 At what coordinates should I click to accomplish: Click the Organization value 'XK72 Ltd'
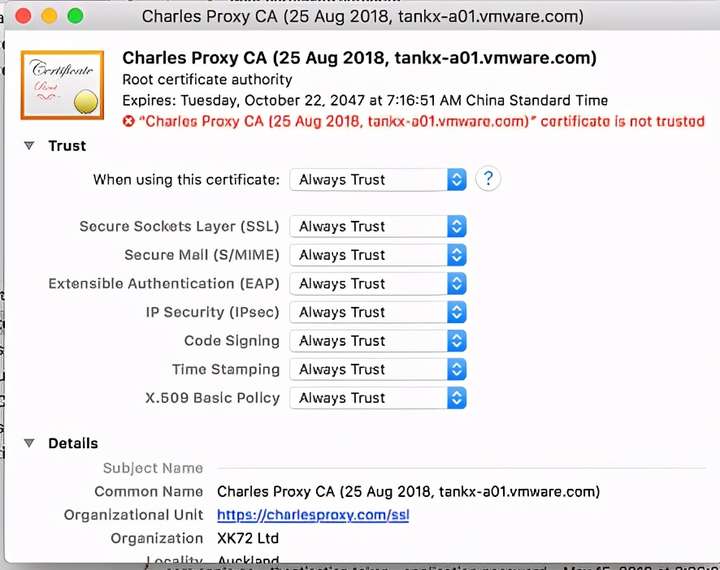pyautogui.click(x=248, y=538)
